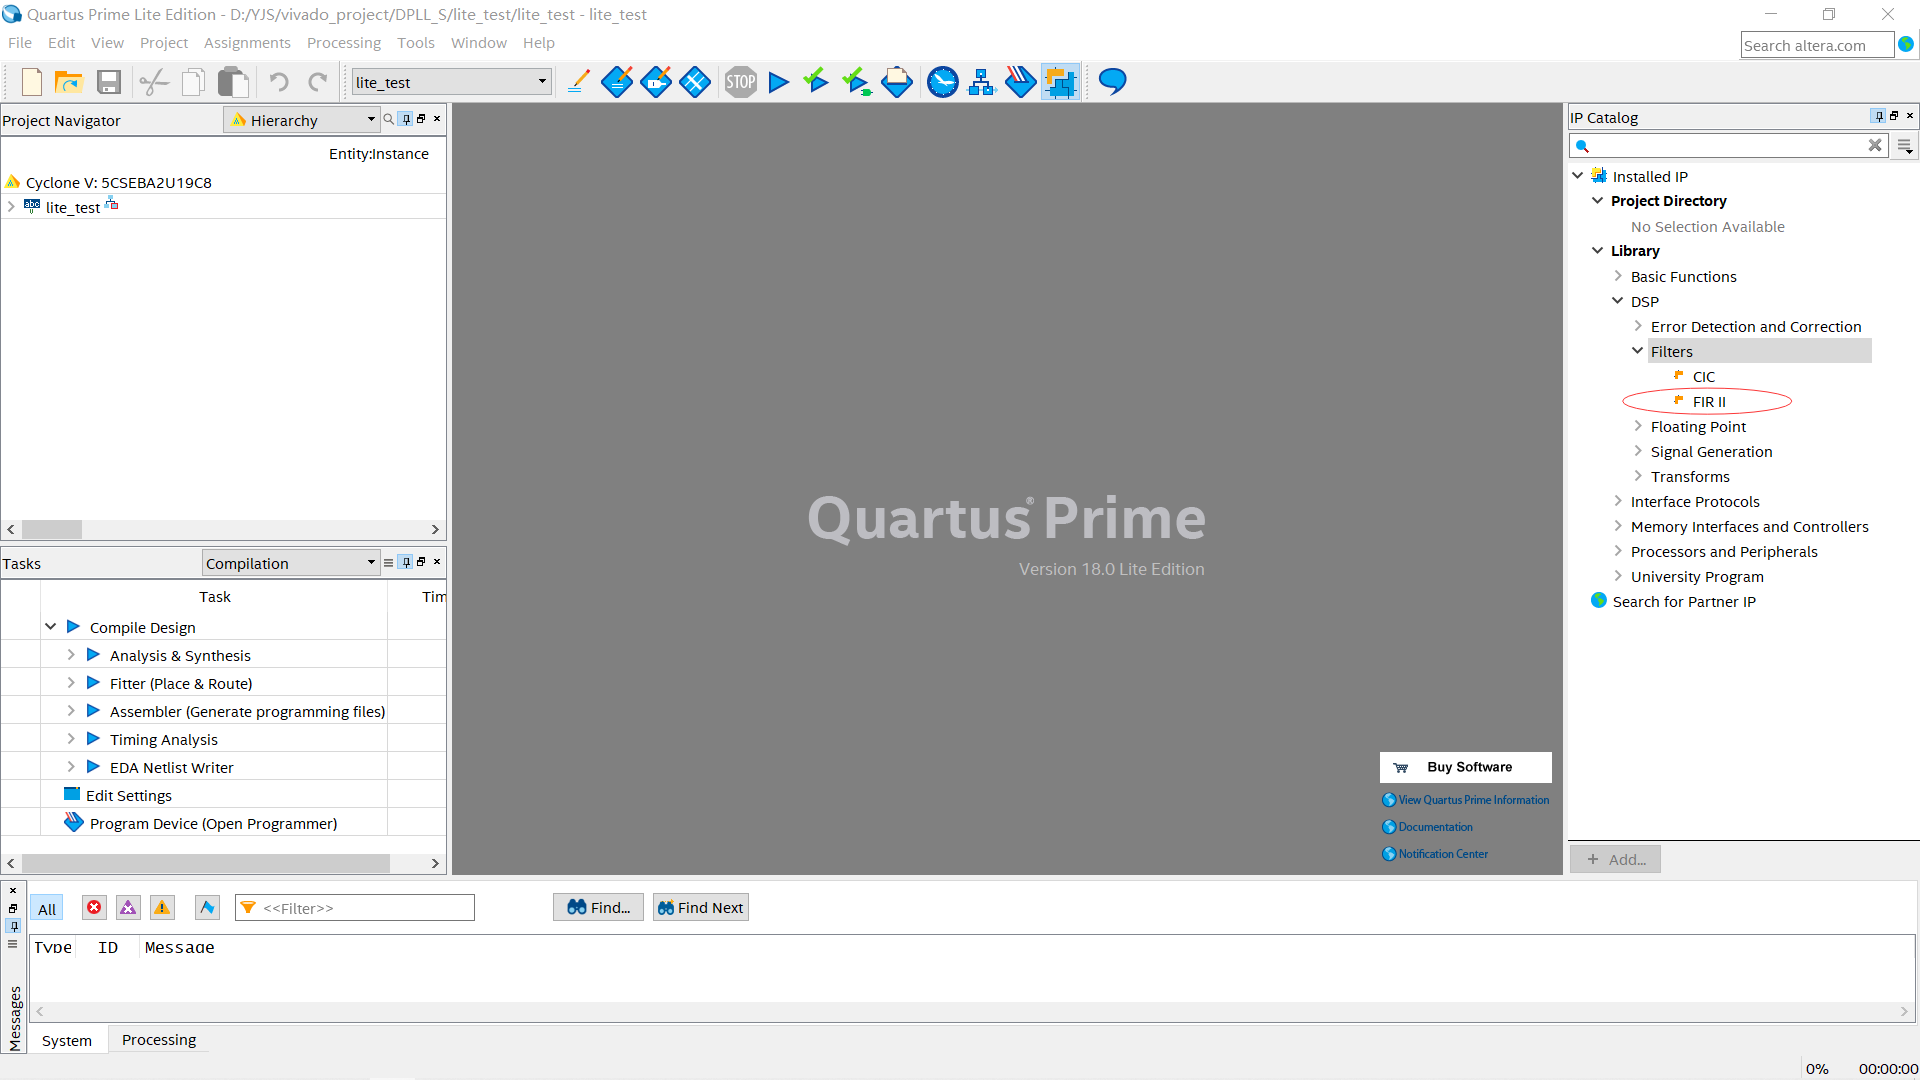1920x1080 pixels.
Task: Open the Timing Analyzer clock icon
Action: coord(943,82)
